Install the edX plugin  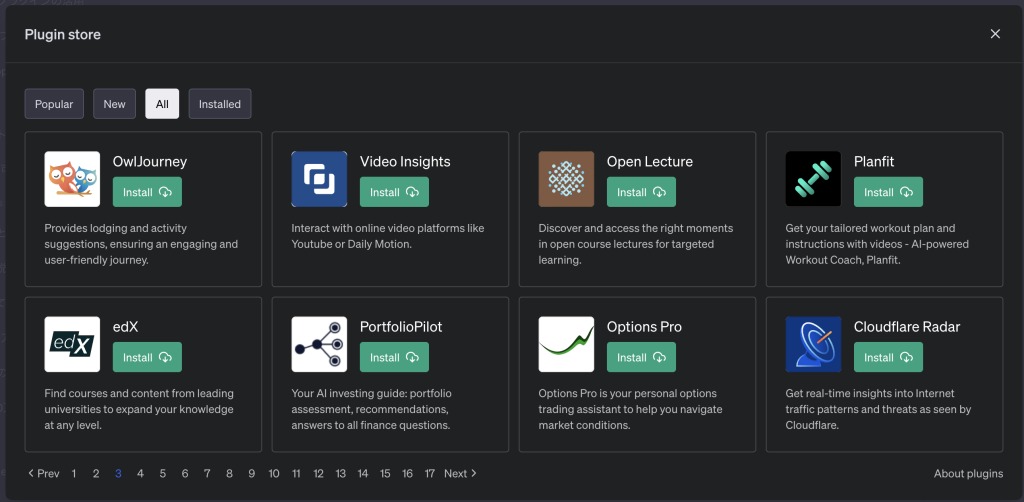[147, 357]
